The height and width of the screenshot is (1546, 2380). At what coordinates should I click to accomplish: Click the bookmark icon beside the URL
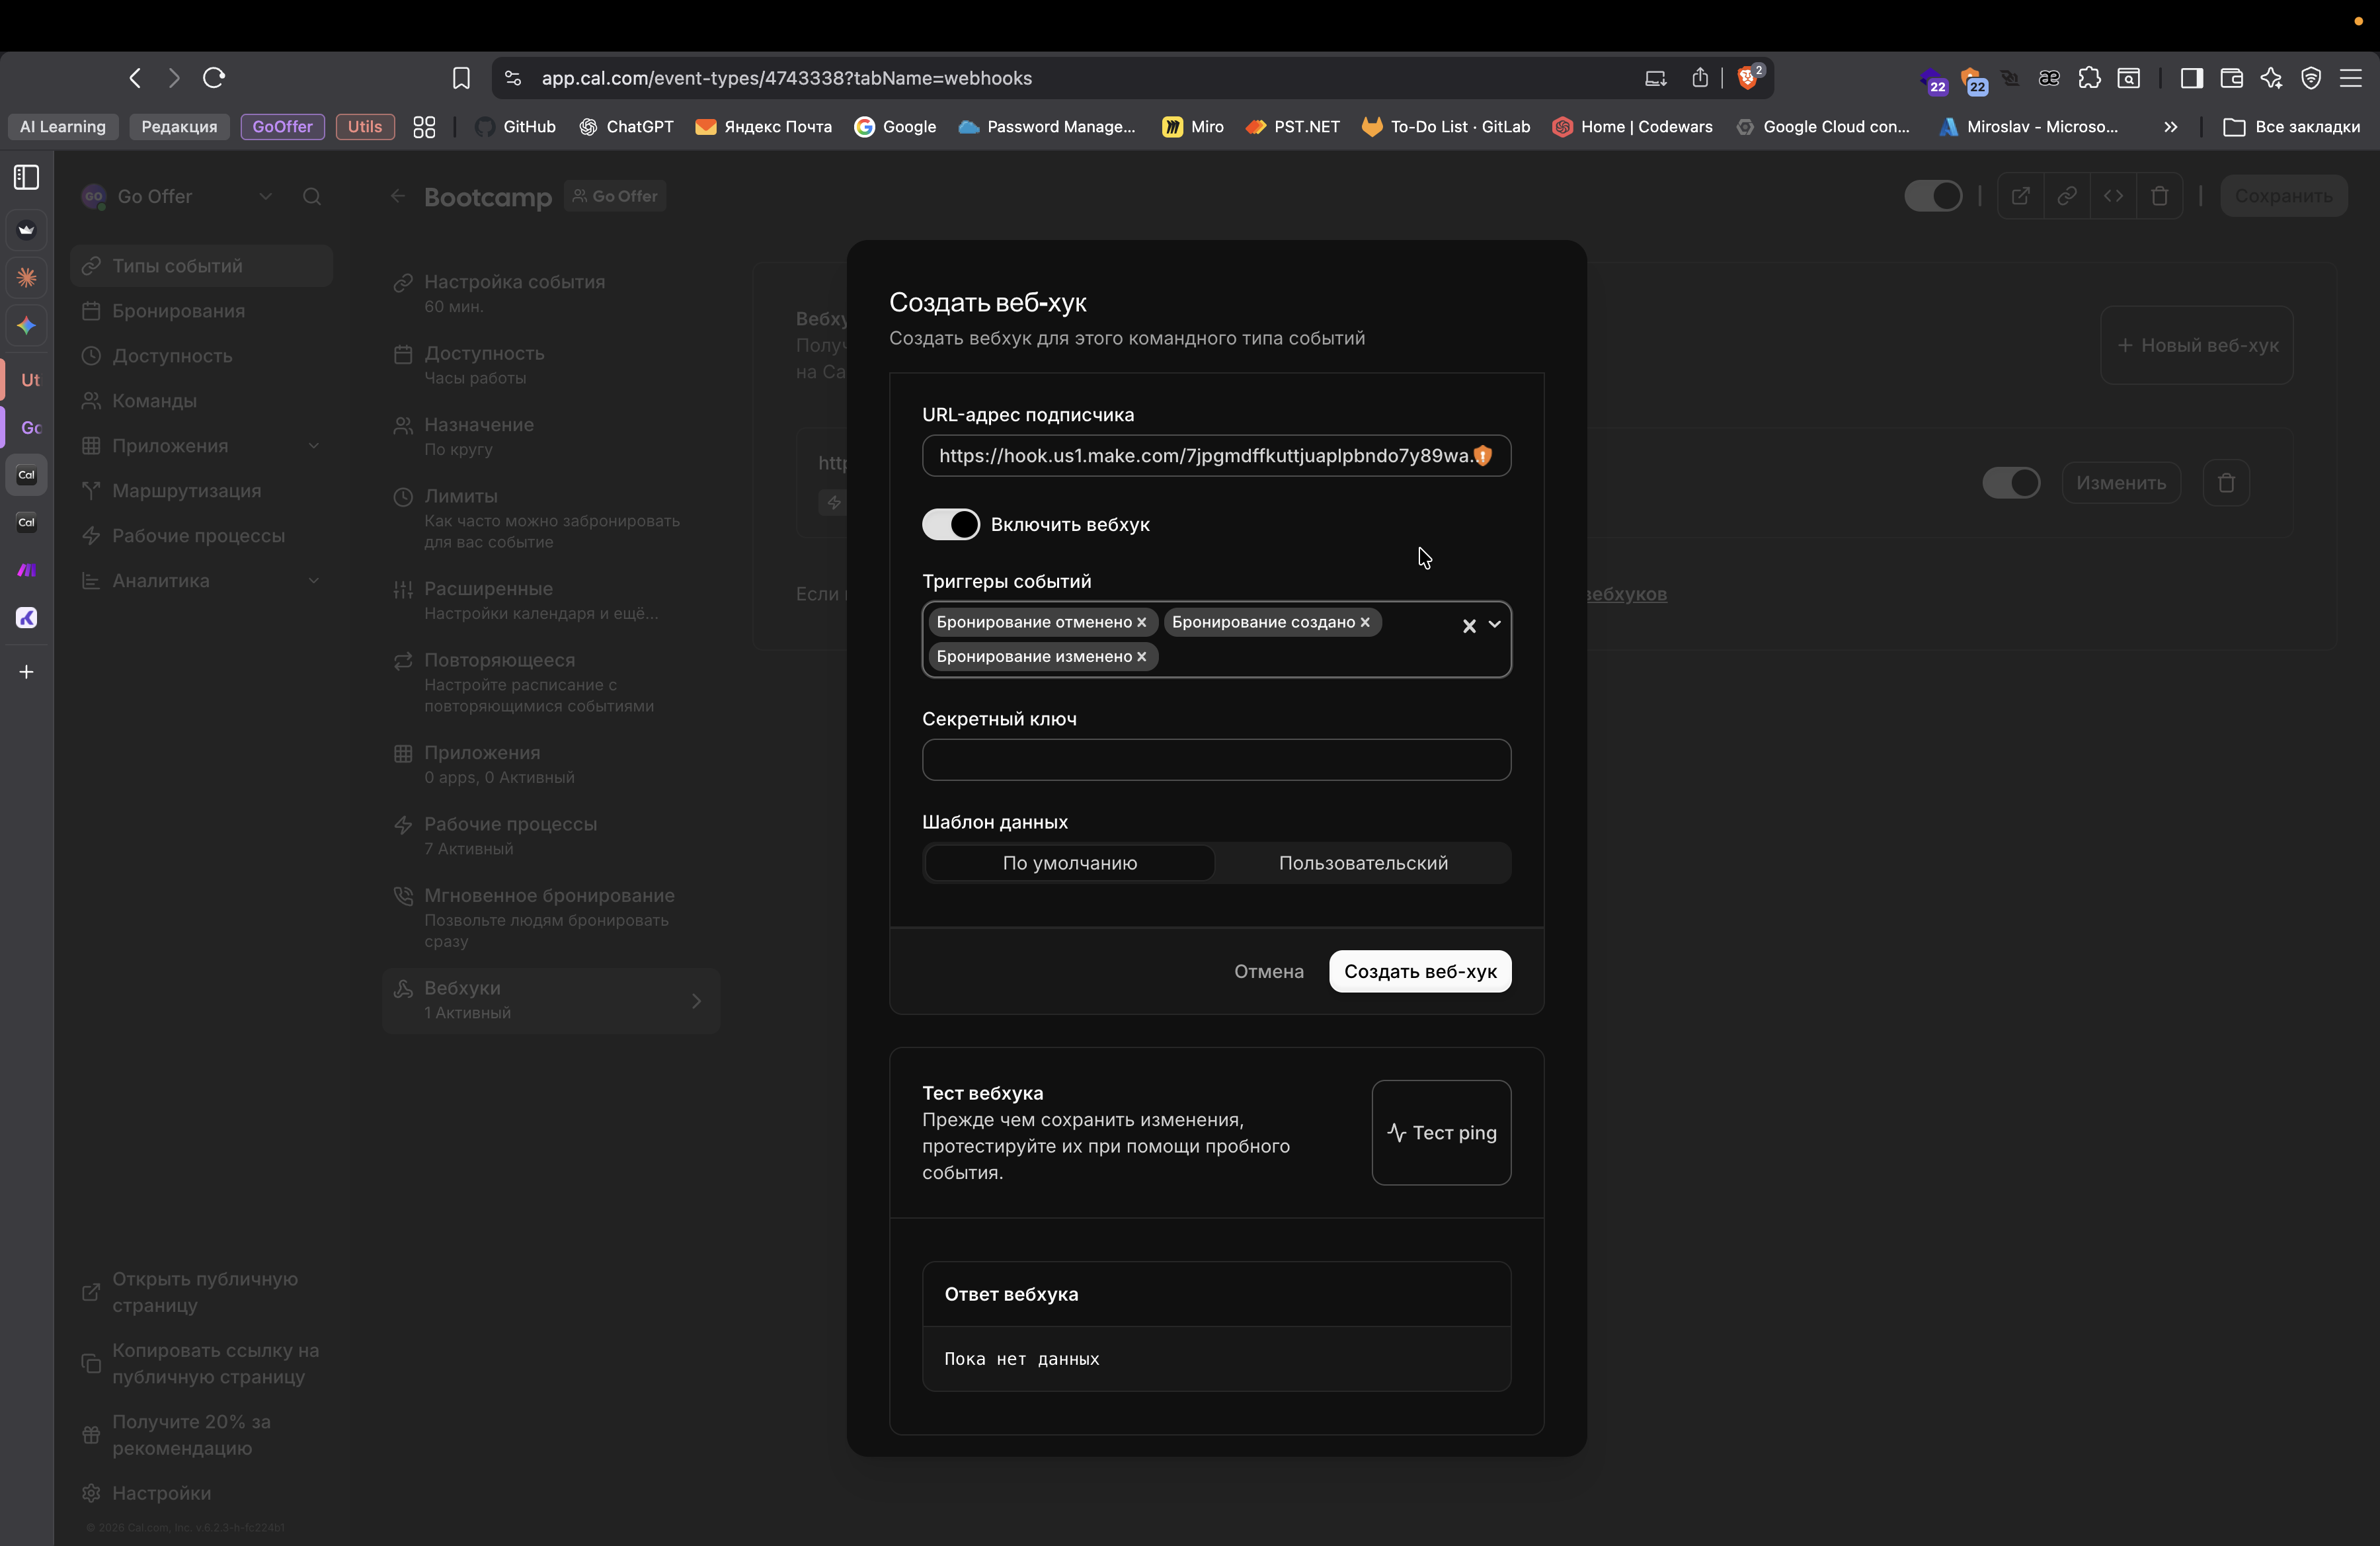[x=461, y=78]
